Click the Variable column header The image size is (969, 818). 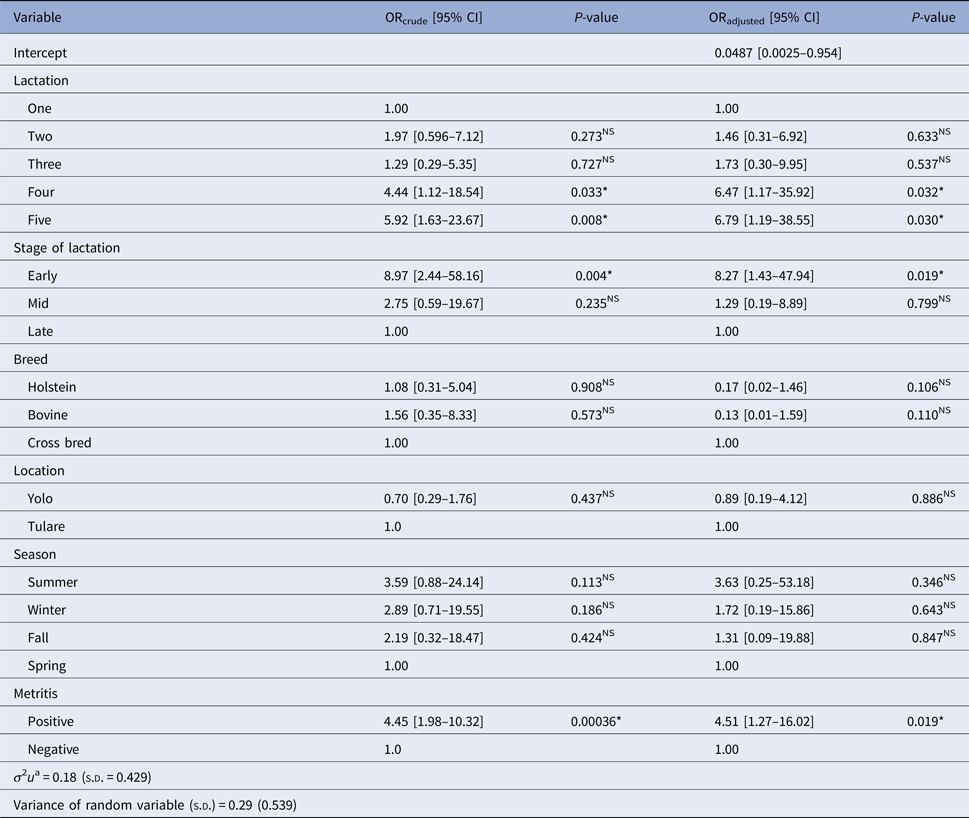coord(39,17)
